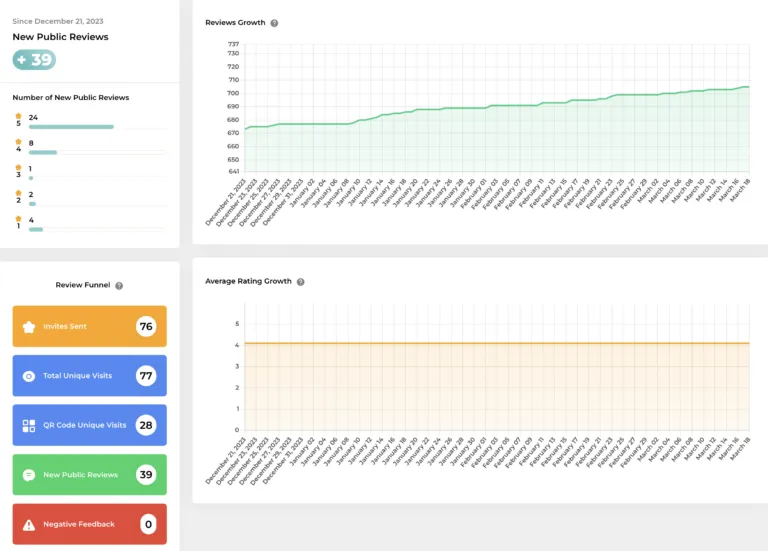The height and width of the screenshot is (551, 768).
Task: Click the 700 y-axis label in Reviews Growth
Action: pyautogui.click(x=233, y=93)
